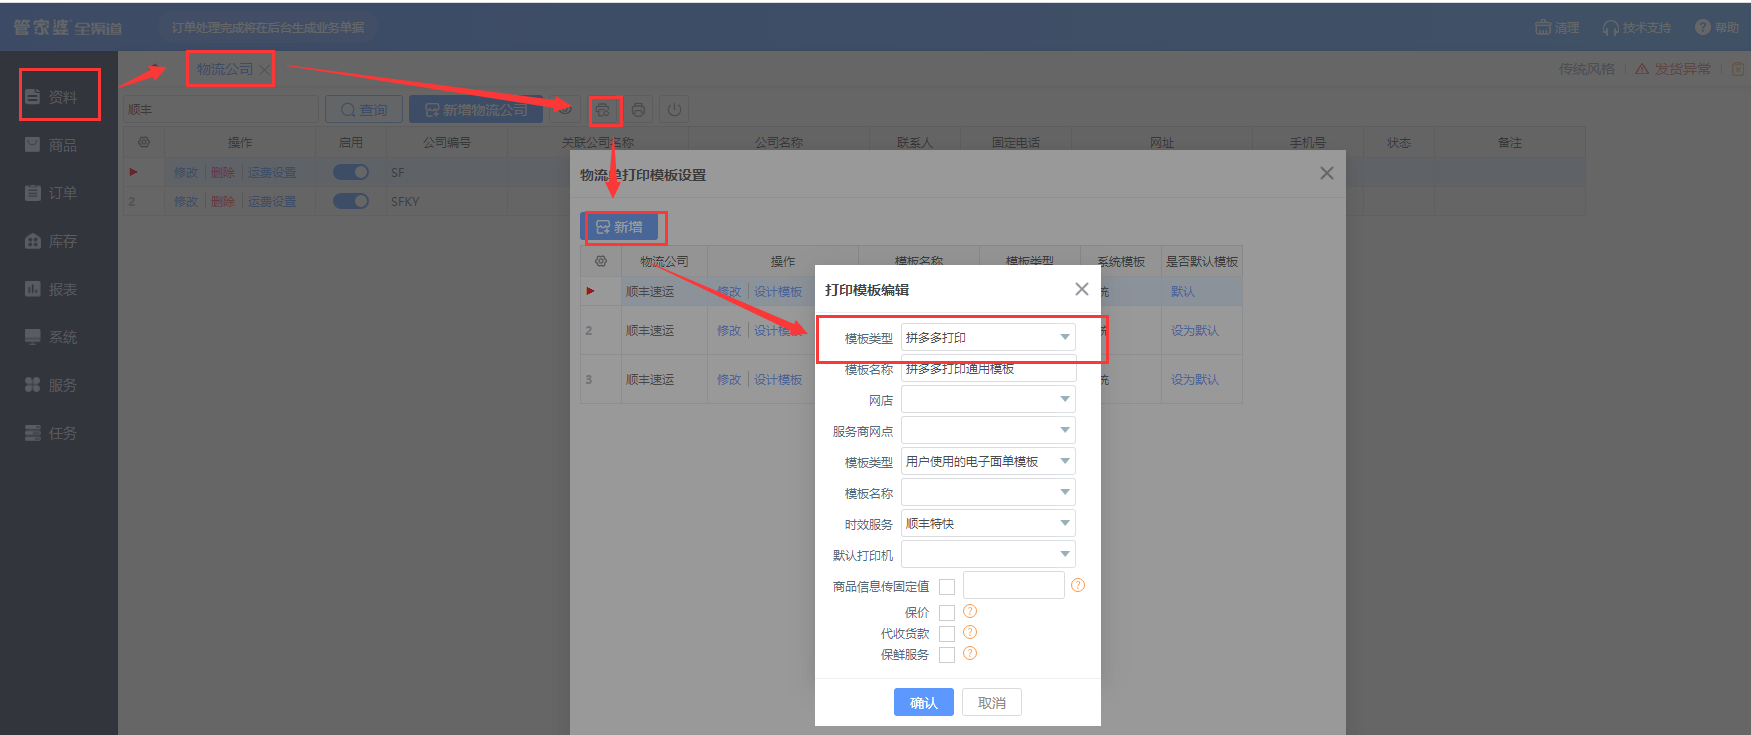Screen dimensions: 1751x735
Task: Open the 商品 section in the sidebar
Action: [x=52, y=145]
